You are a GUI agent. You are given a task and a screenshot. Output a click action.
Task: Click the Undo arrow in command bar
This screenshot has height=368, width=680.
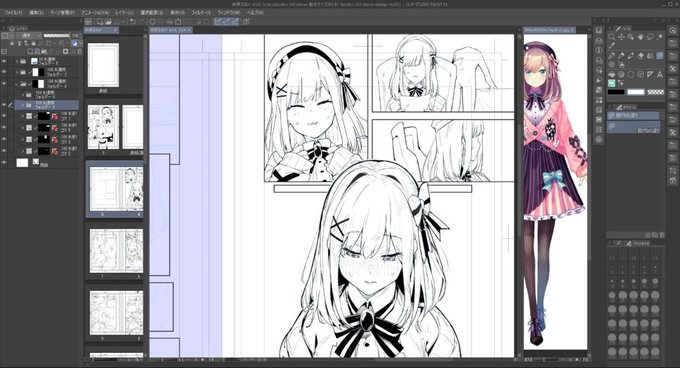point(133,22)
